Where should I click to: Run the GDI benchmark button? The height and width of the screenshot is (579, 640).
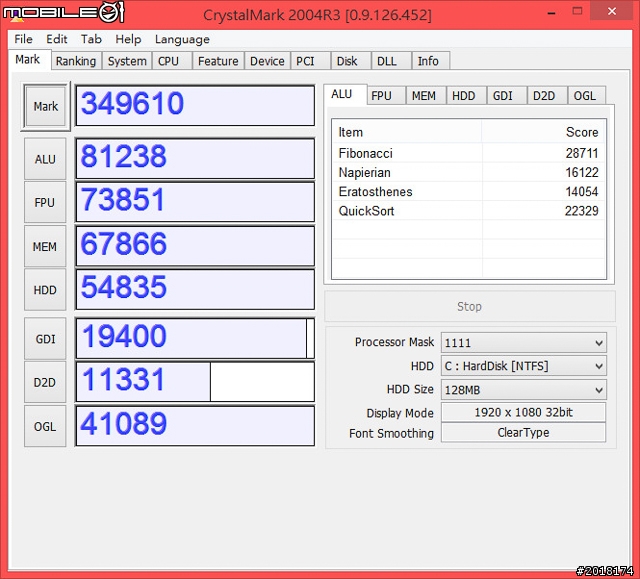point(45,339)
